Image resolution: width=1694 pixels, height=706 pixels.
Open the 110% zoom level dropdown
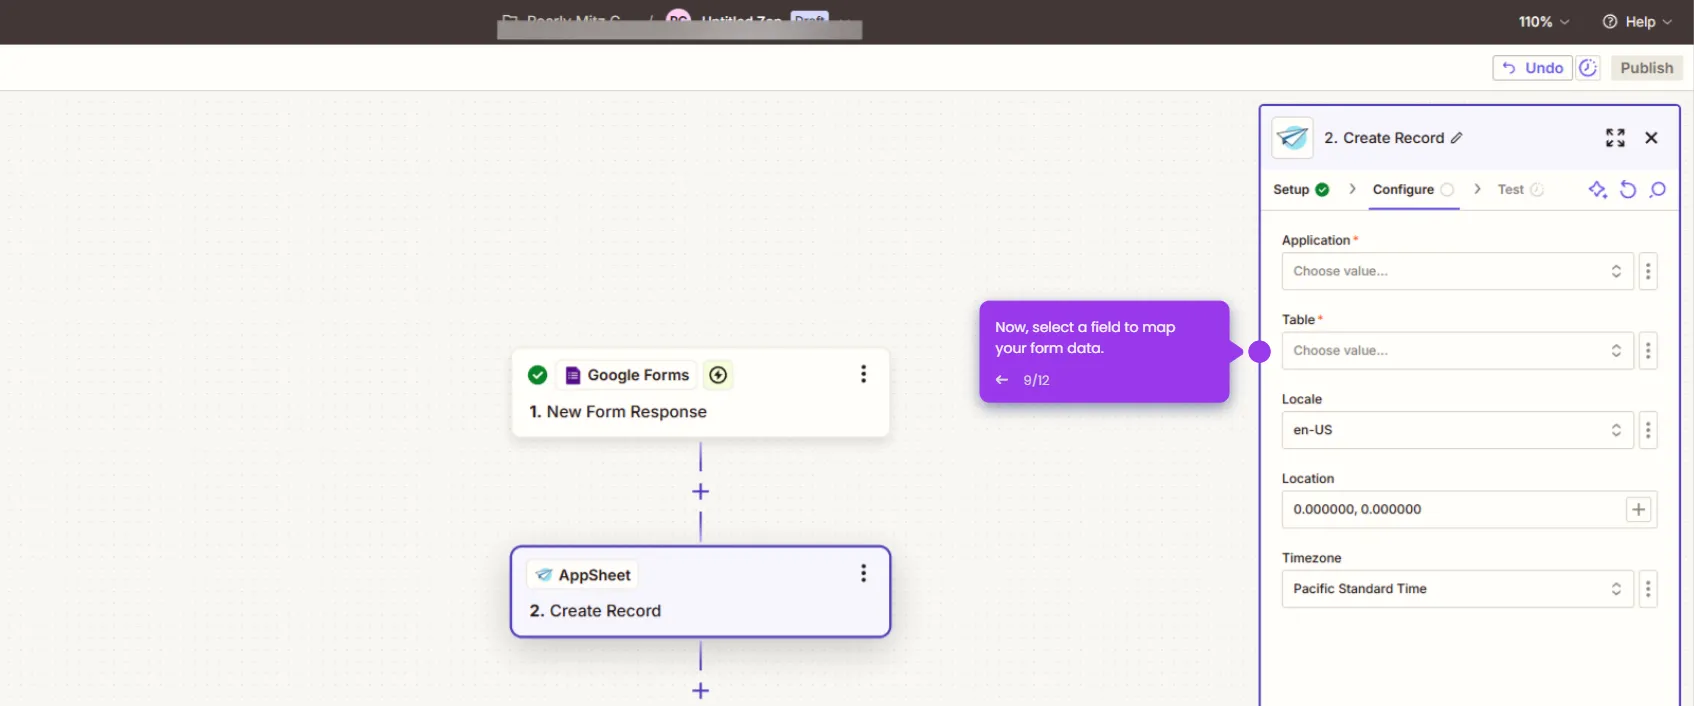[1544, 22]
